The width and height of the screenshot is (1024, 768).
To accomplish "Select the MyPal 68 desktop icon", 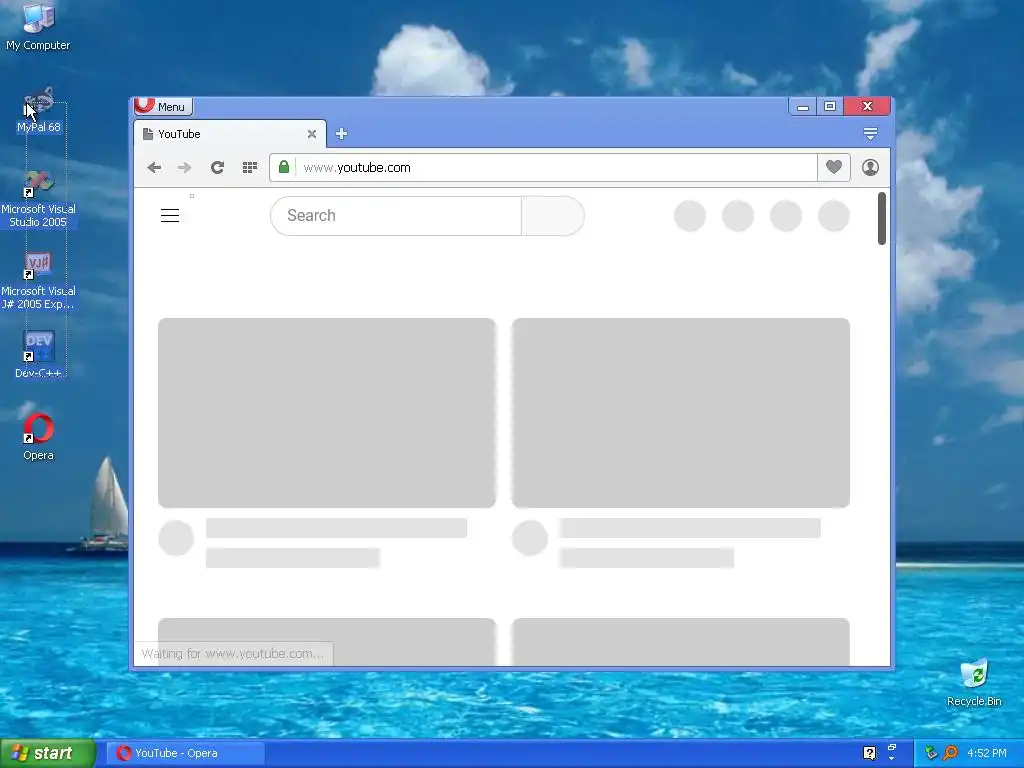I will click(39, 110).
